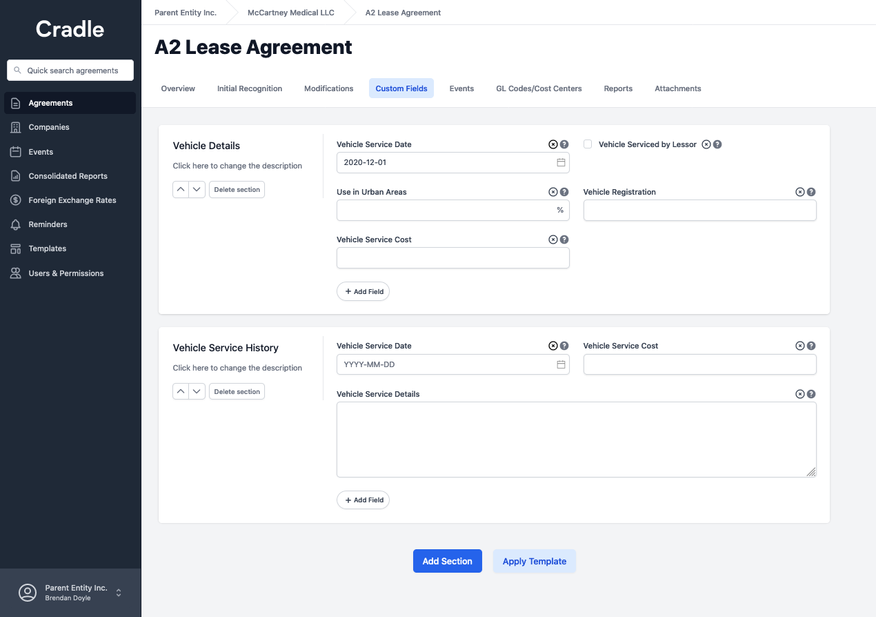Click the Apply Template button
The image size is (876, 617).
534,561
